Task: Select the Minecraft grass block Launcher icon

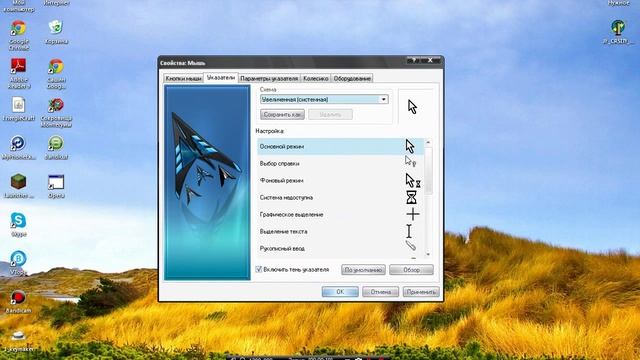Action: pyautogui.click(x=18, y=182)
